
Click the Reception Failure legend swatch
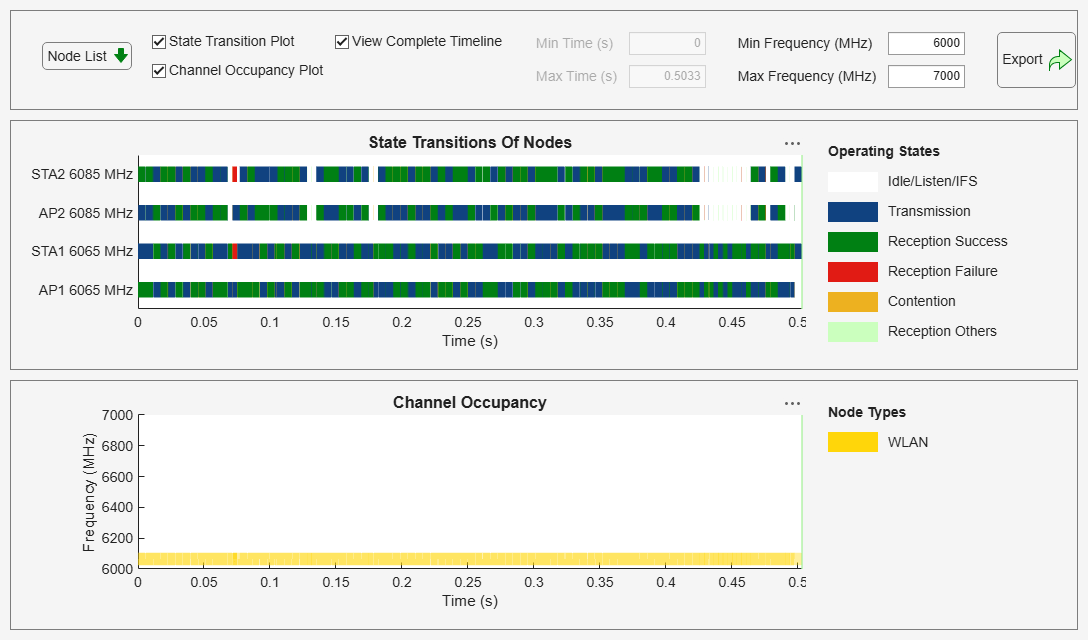click(x=853, y=271)
